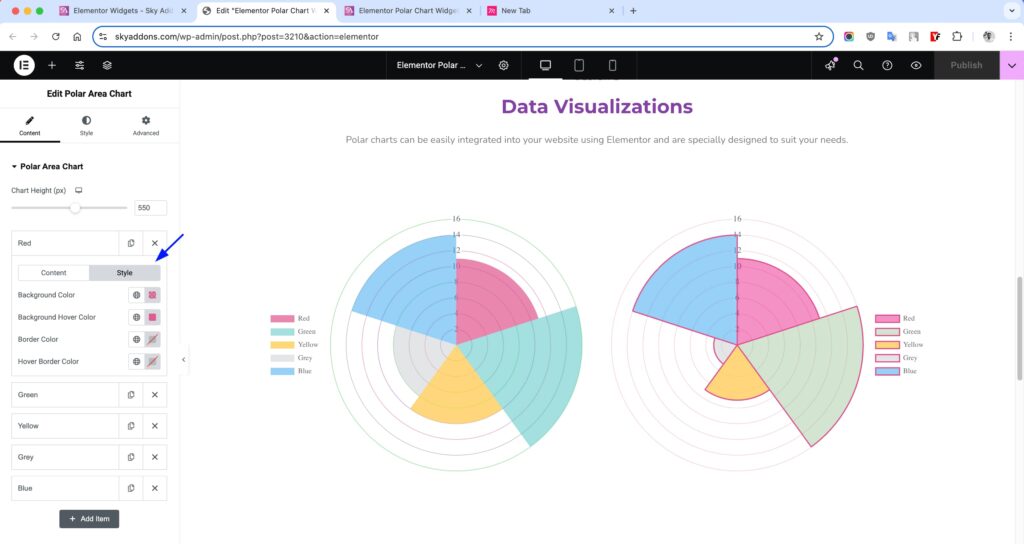Remove the Blue item
The height and width of the screenshot is (544, 1024).
[x=155, y=488]
